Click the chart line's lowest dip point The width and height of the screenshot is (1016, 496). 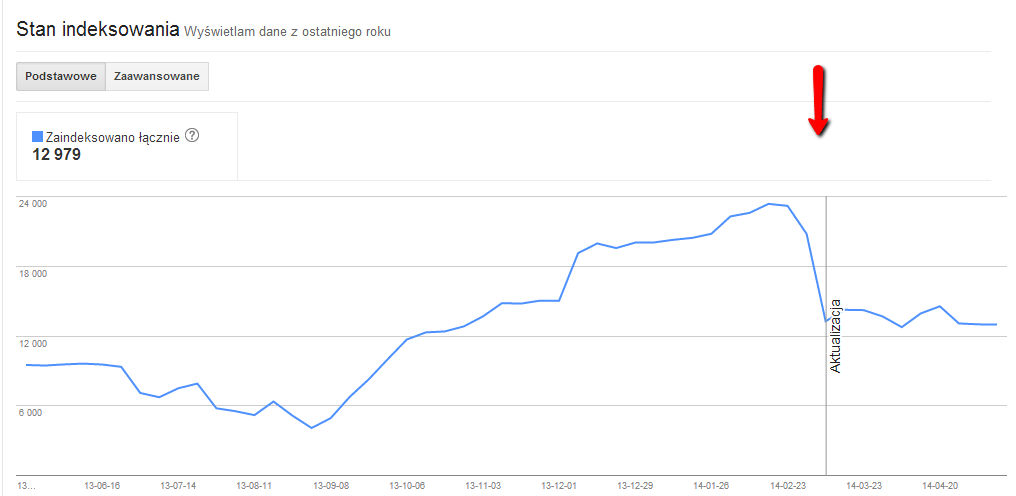coord(312,428)
